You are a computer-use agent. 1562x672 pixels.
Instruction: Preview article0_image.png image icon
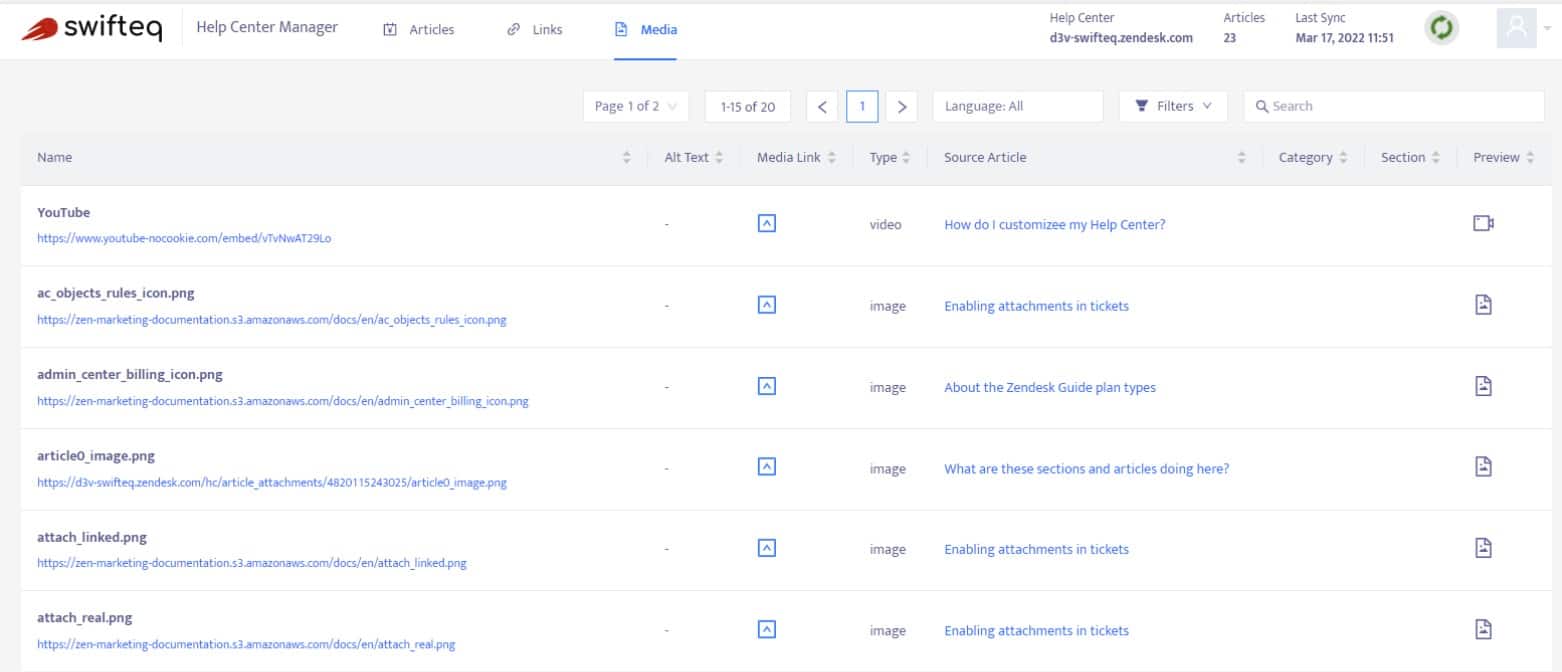pos(1485,467)
